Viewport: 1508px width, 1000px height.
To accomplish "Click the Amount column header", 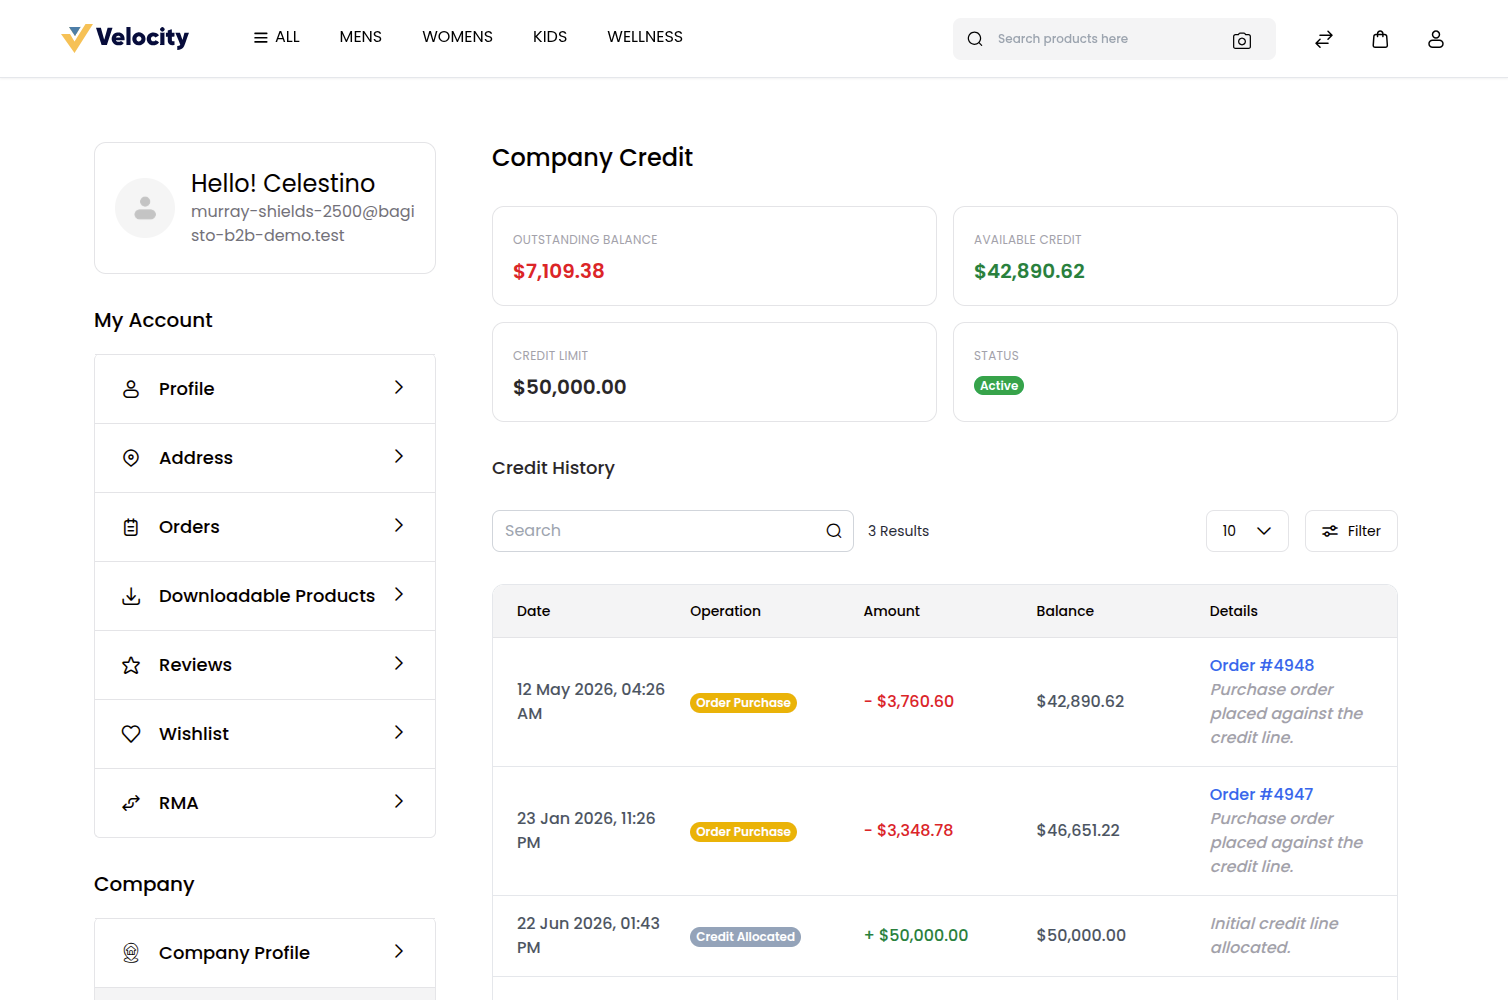I will pos(891,611).
